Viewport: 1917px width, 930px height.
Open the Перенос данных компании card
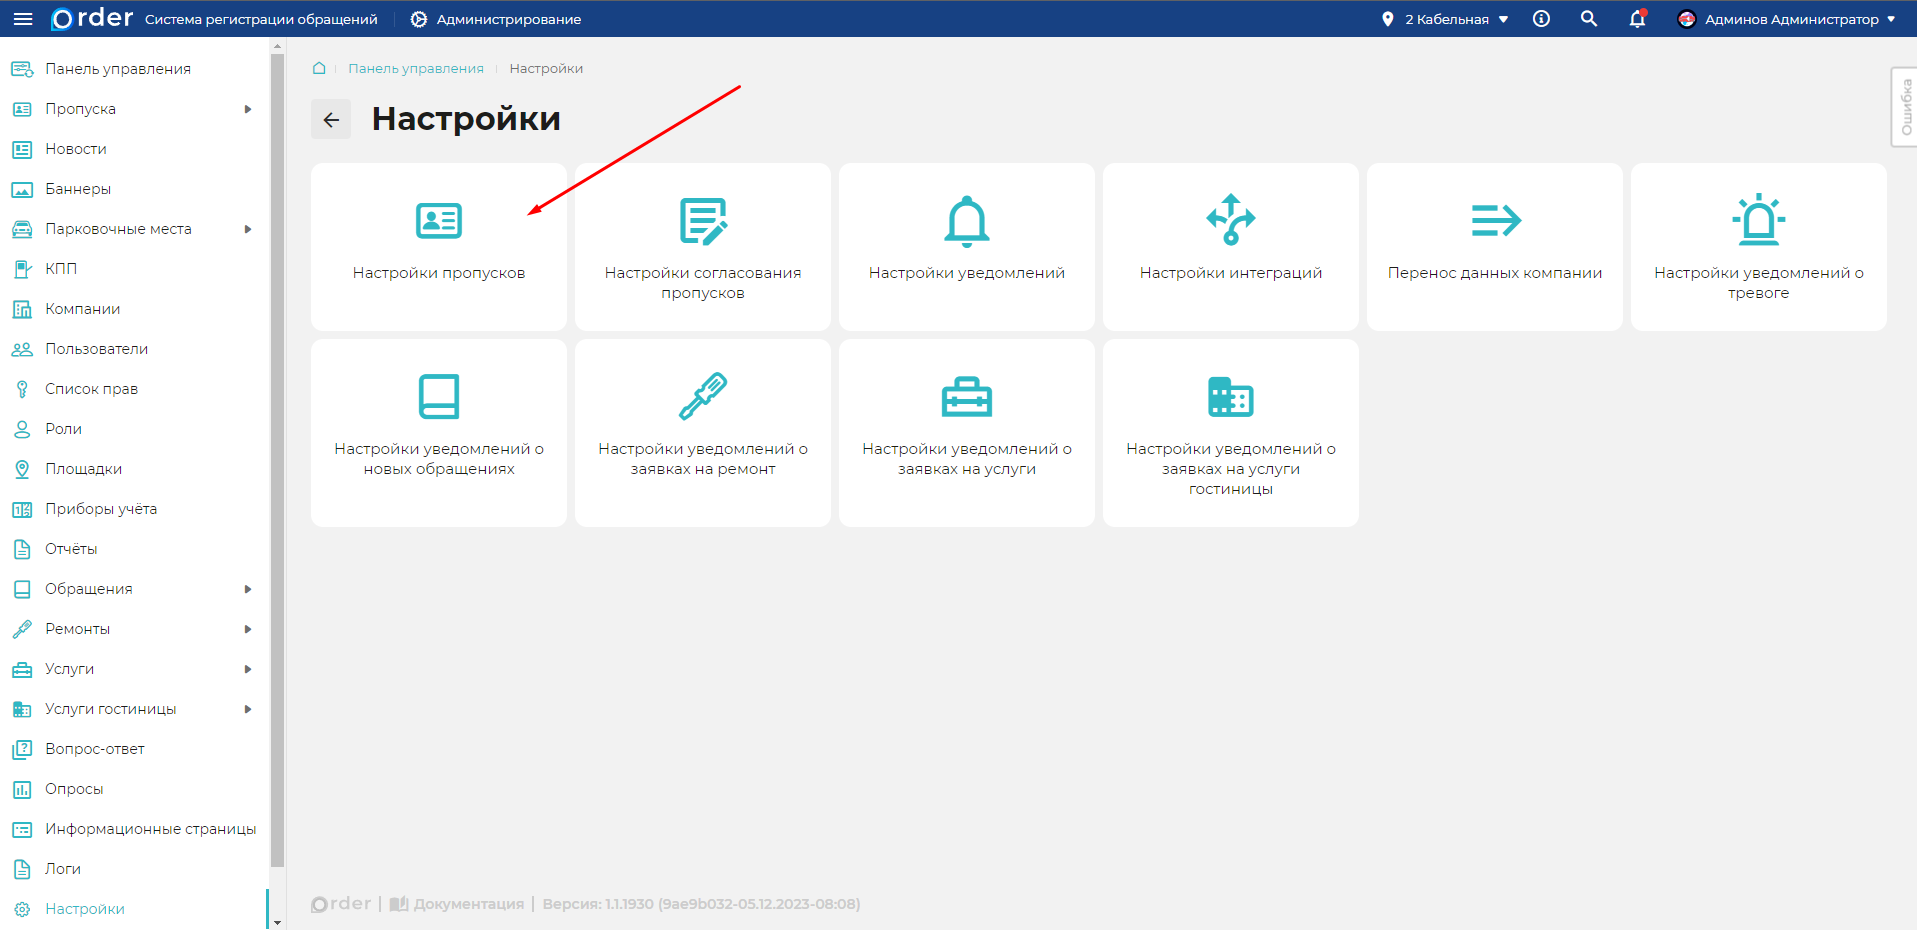click(1494, 247)
